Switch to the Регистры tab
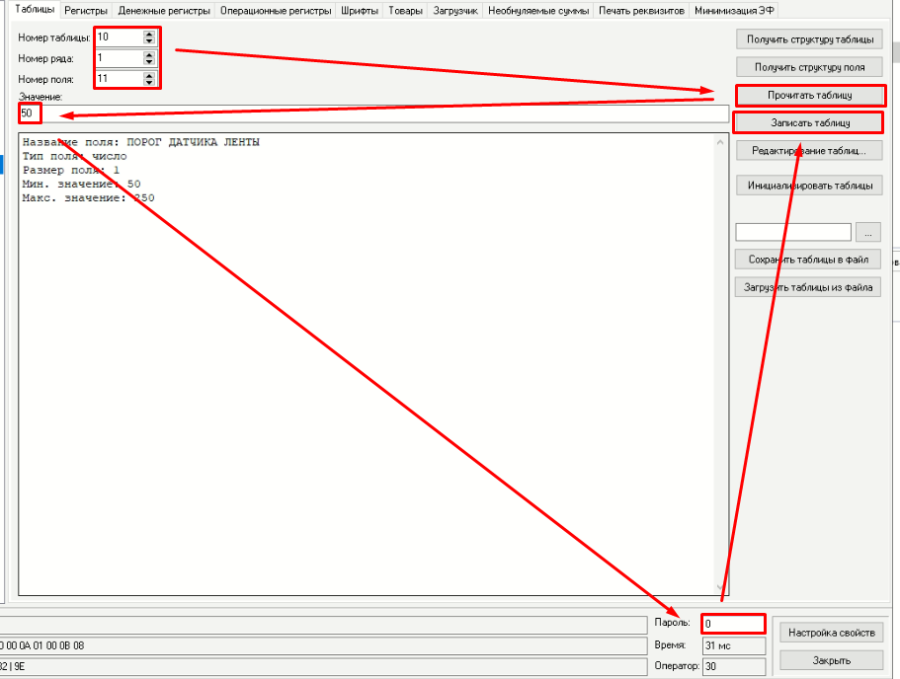 (85, 10)
